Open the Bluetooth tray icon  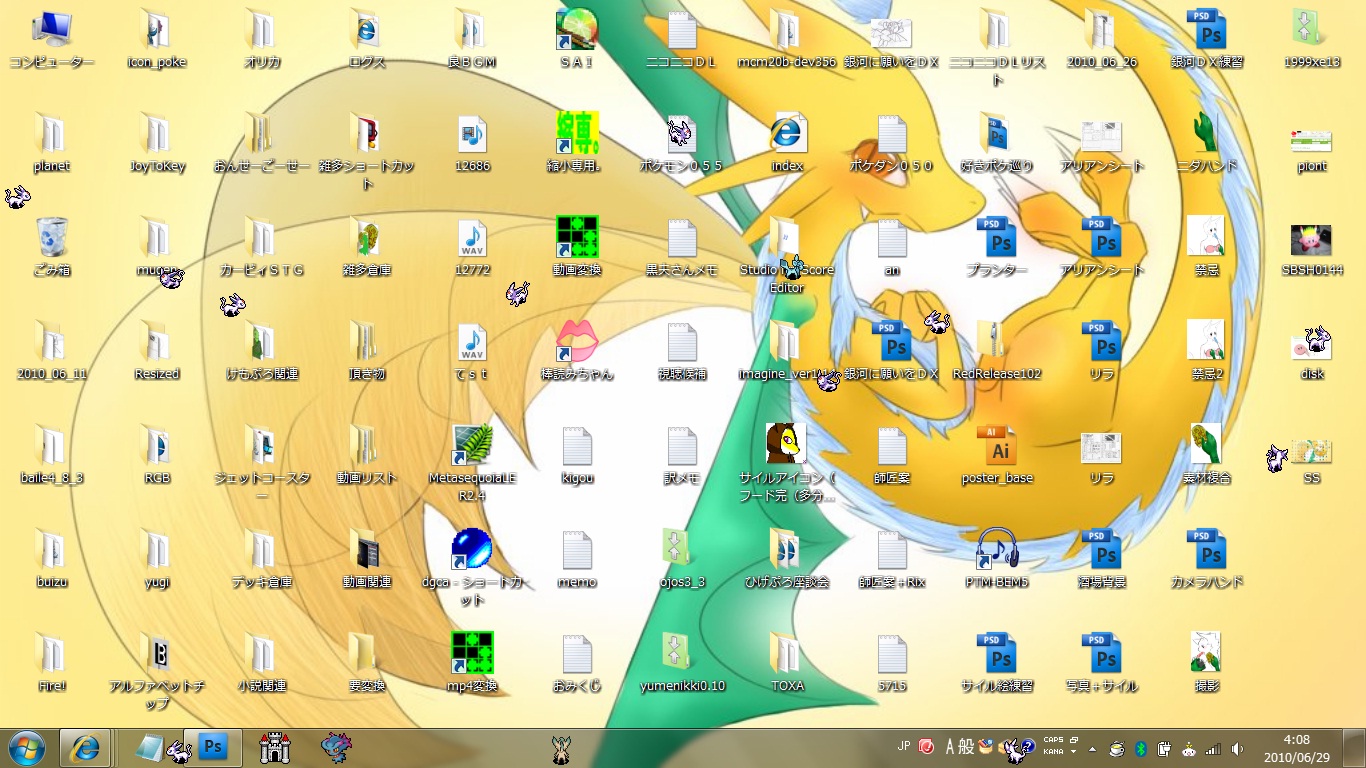click(1139, 748)
